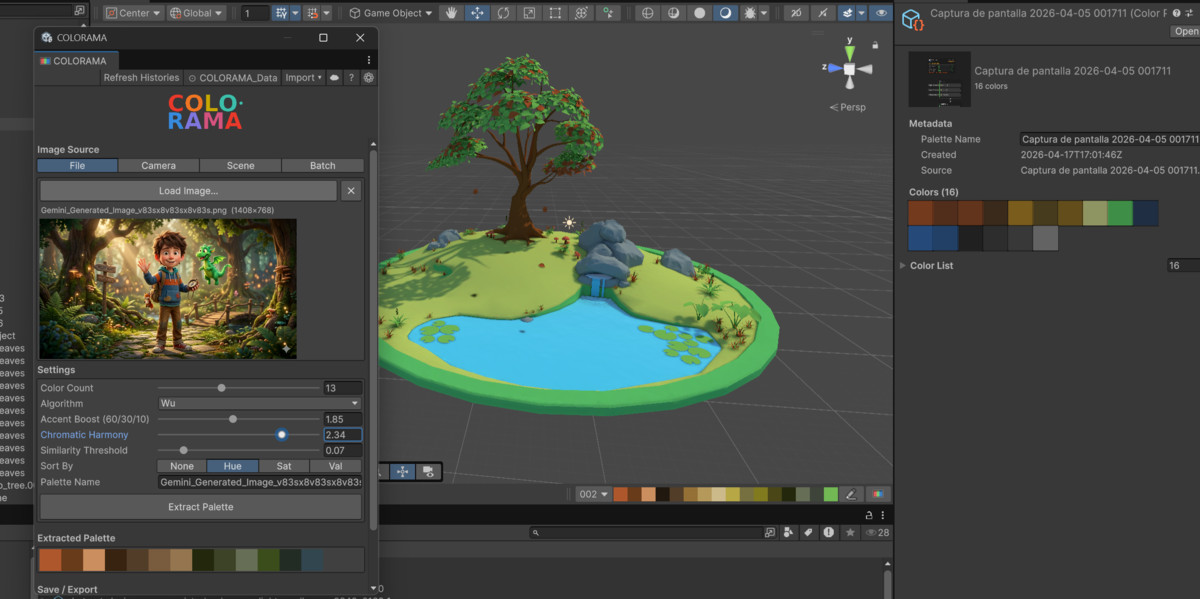The height and width of the screenshot is (599, 1200).
Task: Set Sort By to None
Action: tap(182, 466)
